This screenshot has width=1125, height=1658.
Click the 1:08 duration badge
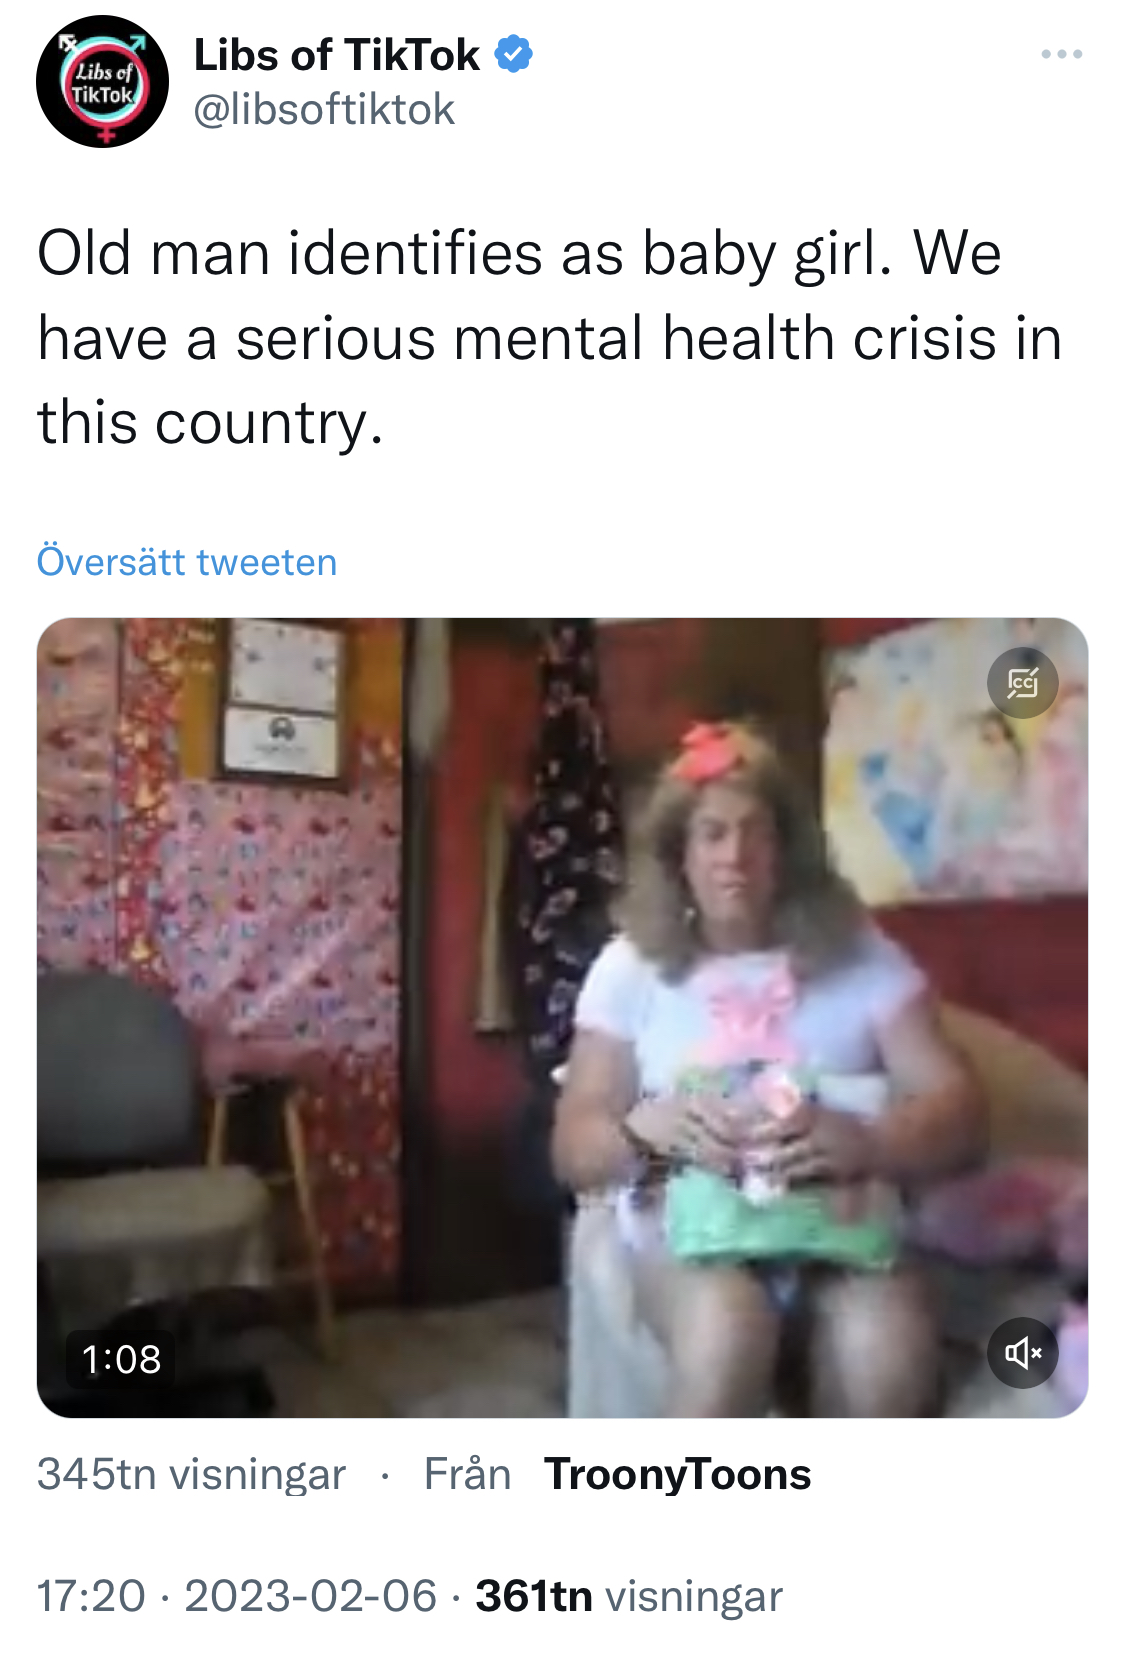[121, 1359]
